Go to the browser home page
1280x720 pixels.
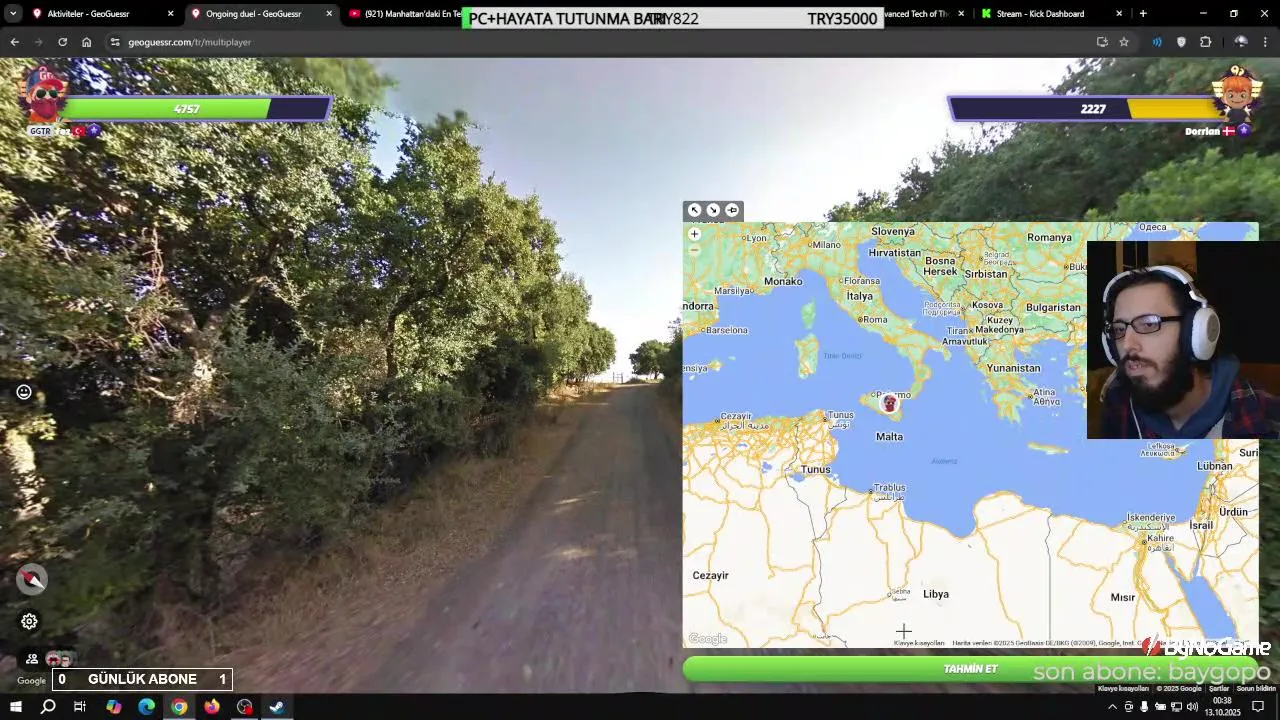86,42
